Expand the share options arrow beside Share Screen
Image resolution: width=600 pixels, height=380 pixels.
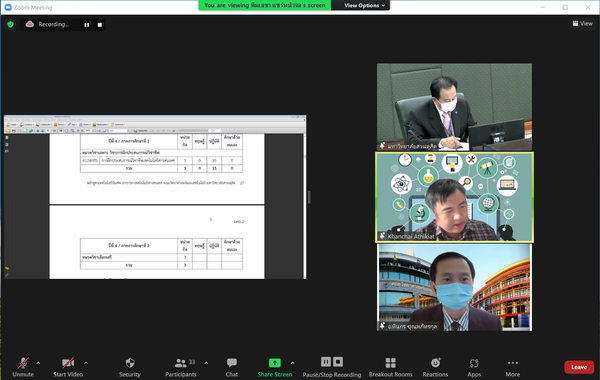(x=292, y=363)
